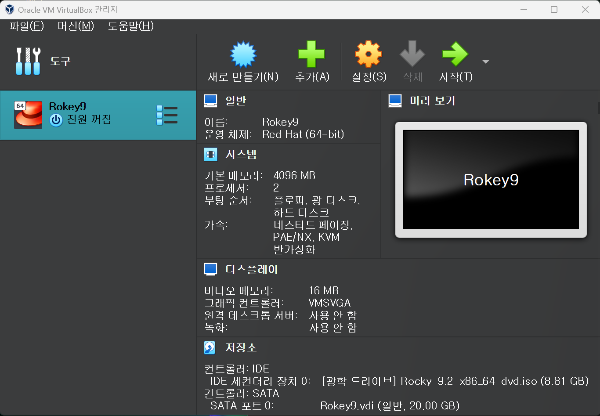The width and height of the screenshot is (600, 416).
Task: Open the File (파일) menu
Action: click(x=27, y=26)
